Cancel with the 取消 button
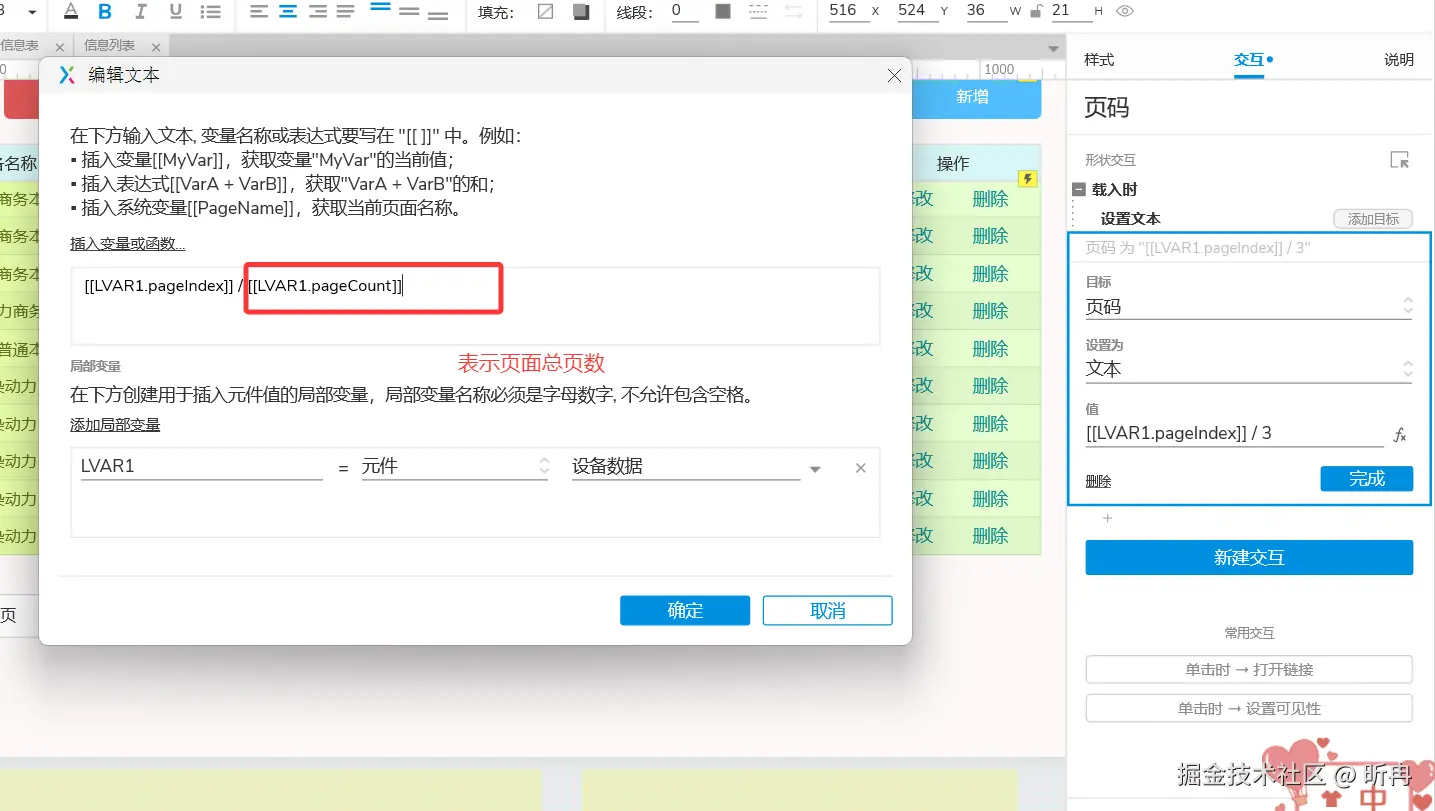This screenshot has height=811, width=1435. (x=828, y=611)
